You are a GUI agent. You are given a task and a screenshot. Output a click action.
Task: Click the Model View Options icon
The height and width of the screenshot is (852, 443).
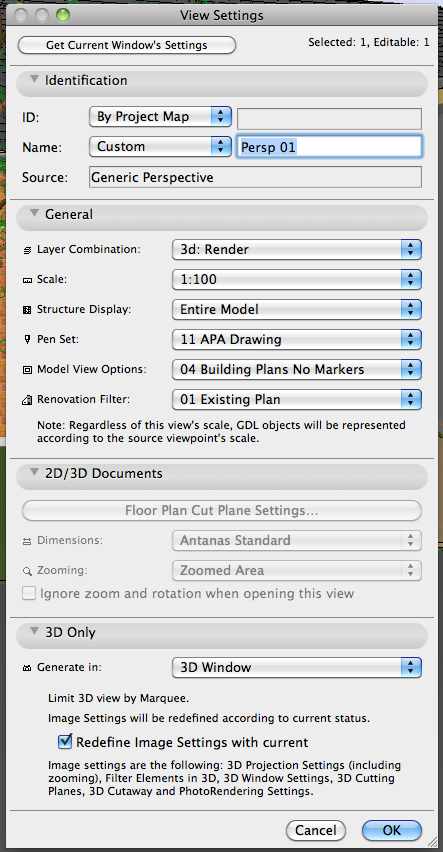pos(27,369)
